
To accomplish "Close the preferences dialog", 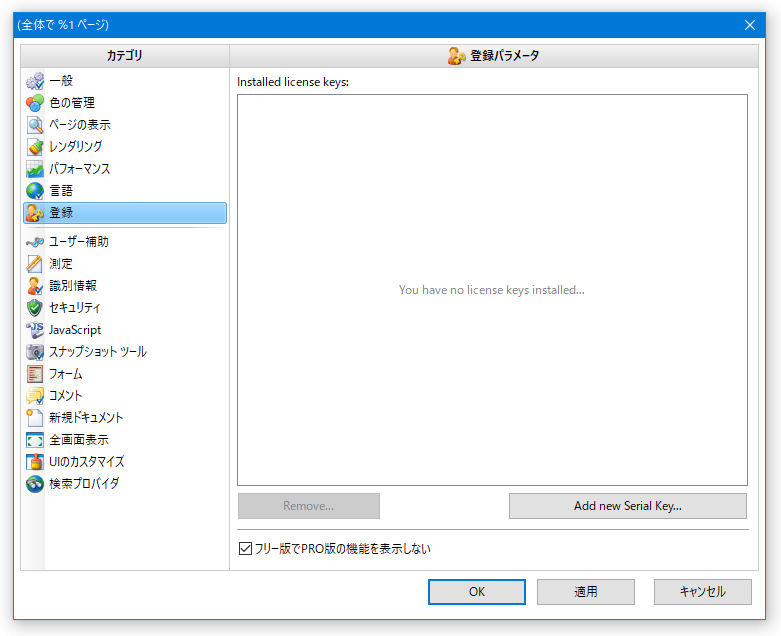I will 750,25.
